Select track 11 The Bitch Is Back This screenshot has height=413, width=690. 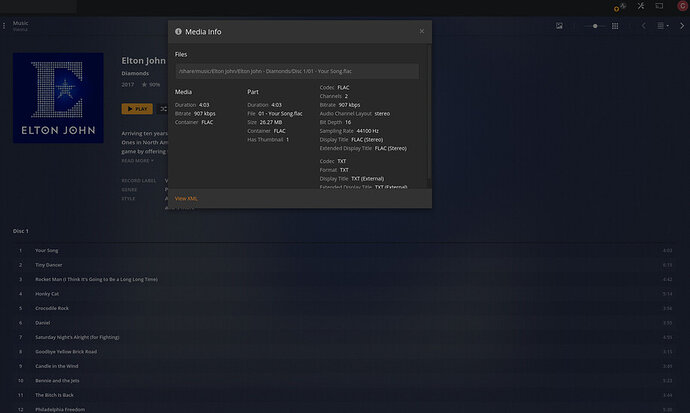[342, 395]
